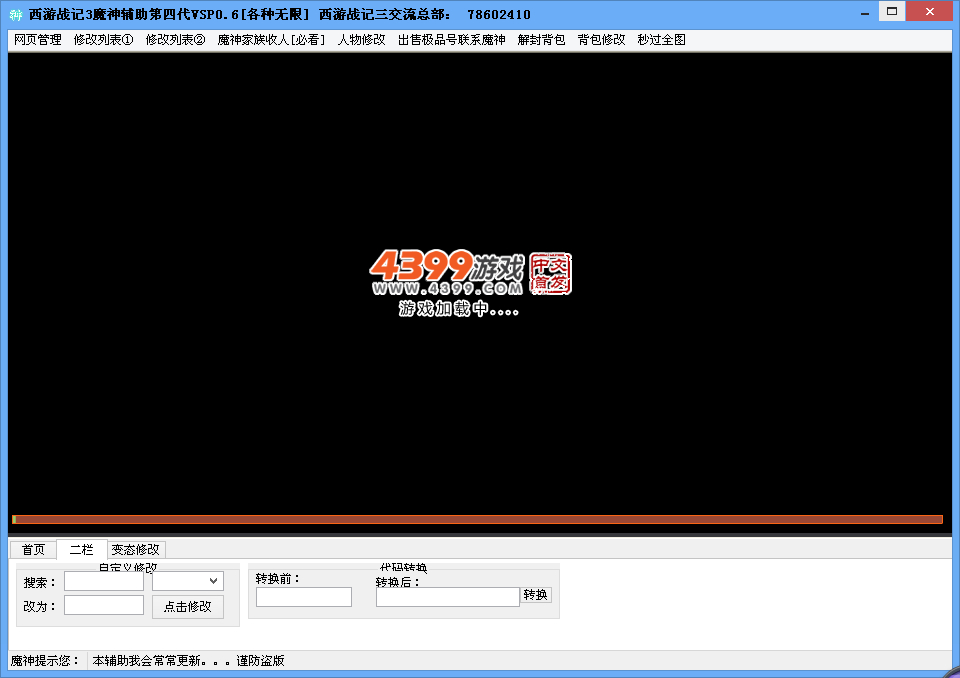
Task: Click the 转换前 input box
Action: (x=304, y=597)
